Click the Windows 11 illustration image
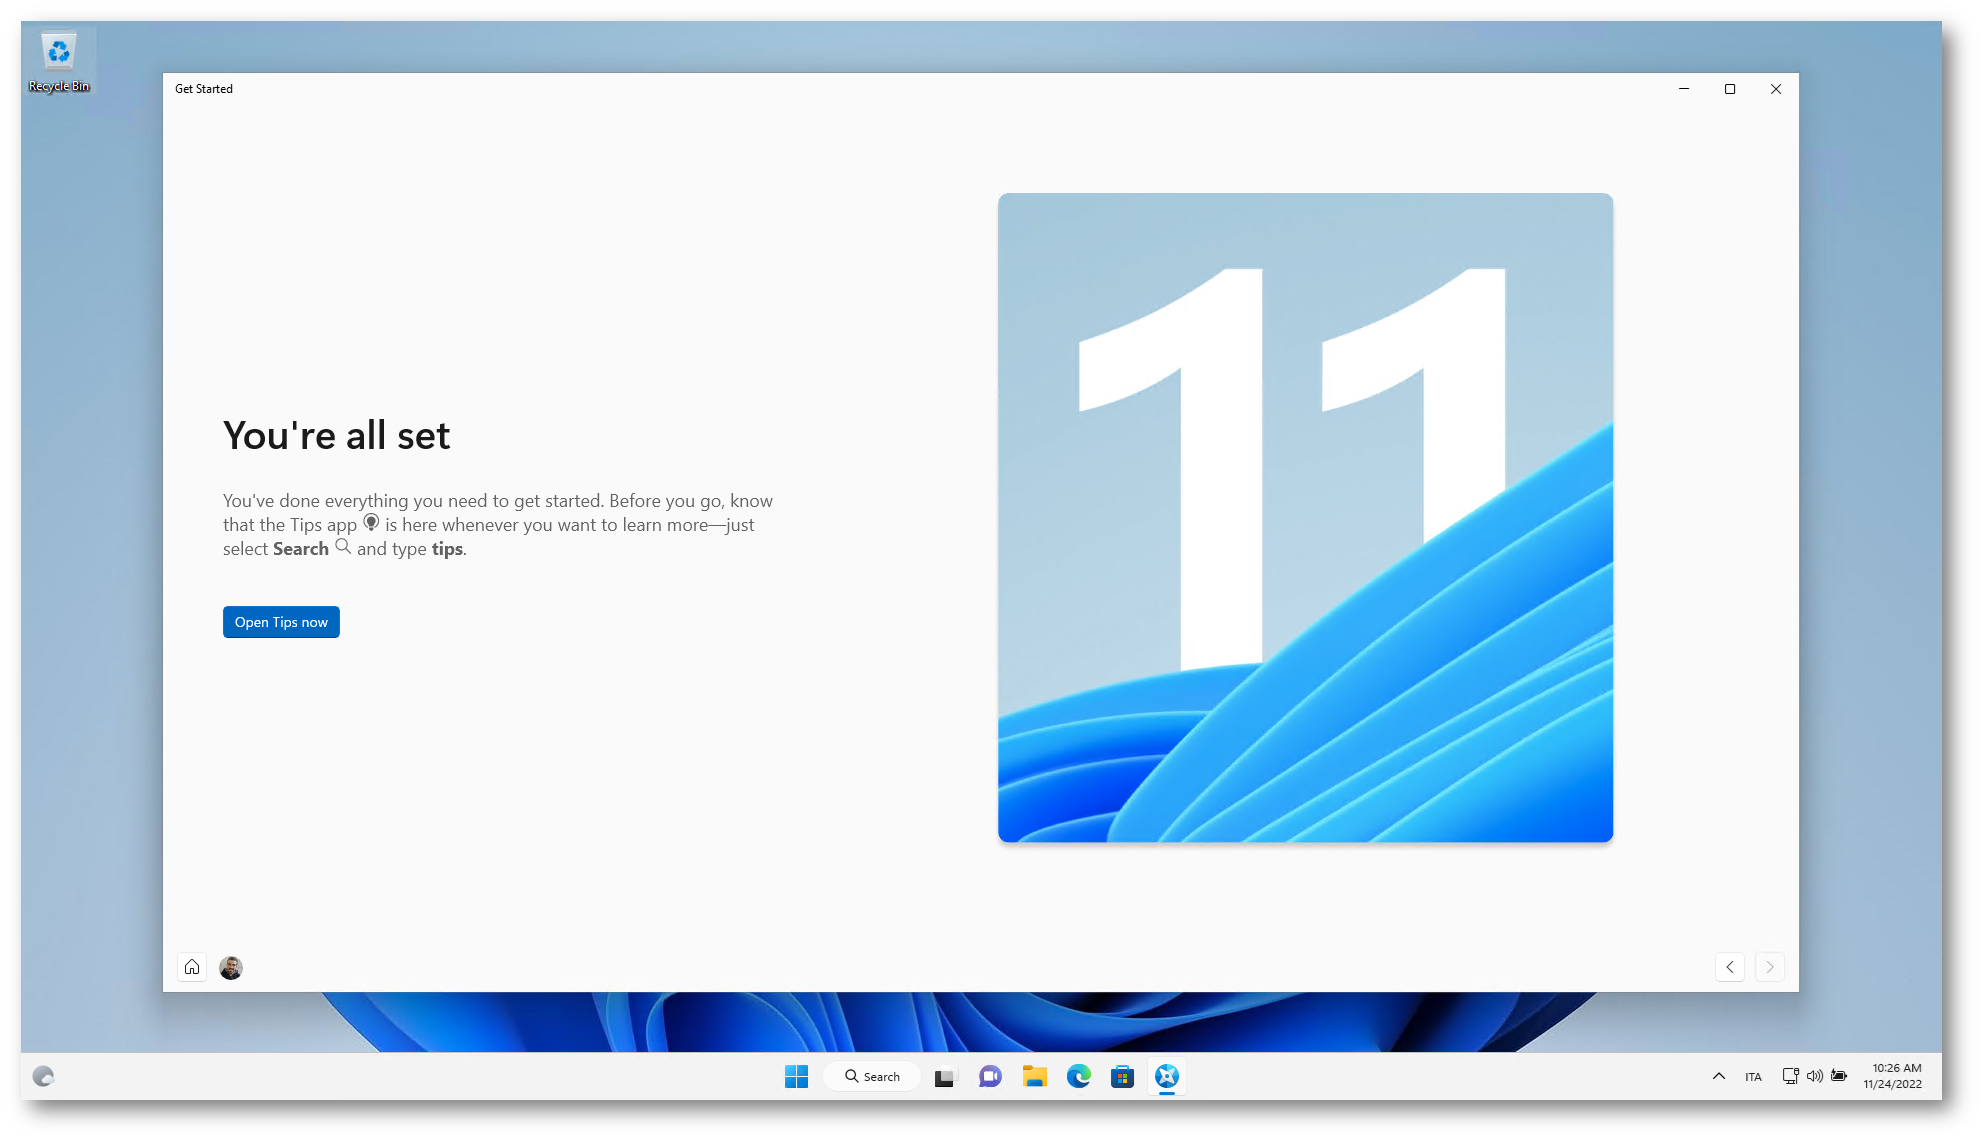 pos(1305,518)
